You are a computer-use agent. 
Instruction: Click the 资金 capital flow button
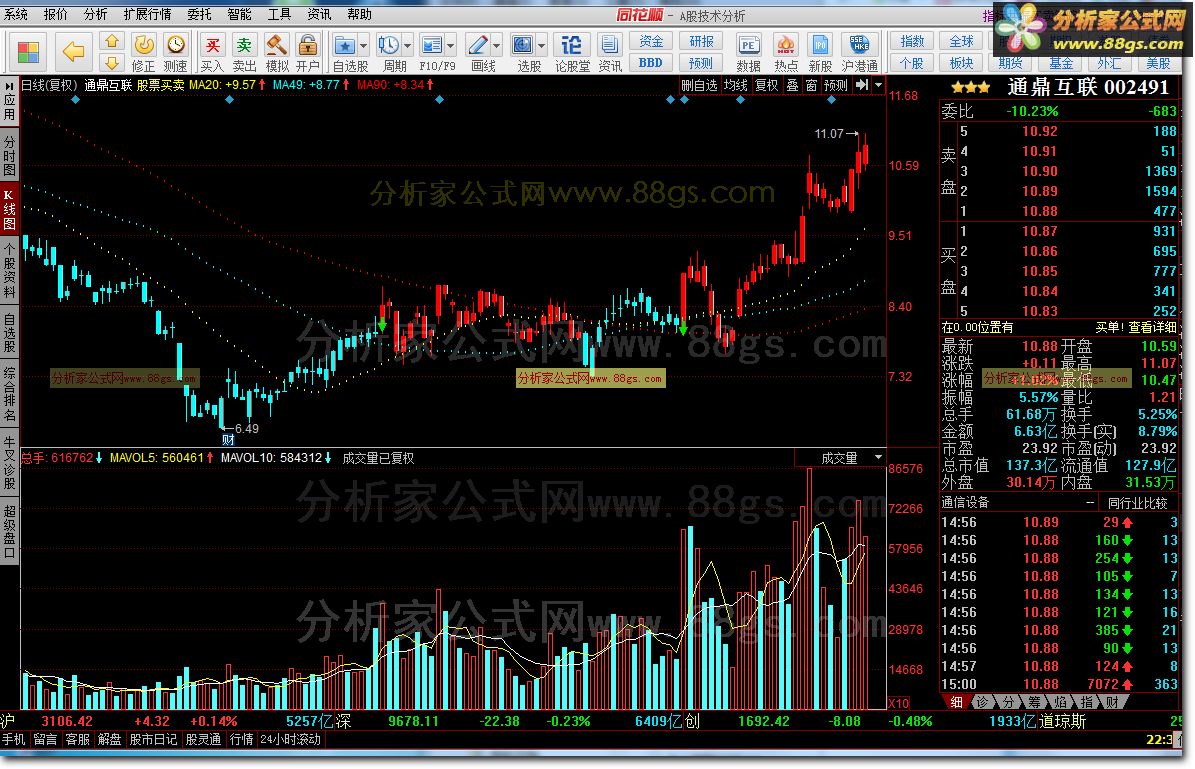click(x=651, y=42)
